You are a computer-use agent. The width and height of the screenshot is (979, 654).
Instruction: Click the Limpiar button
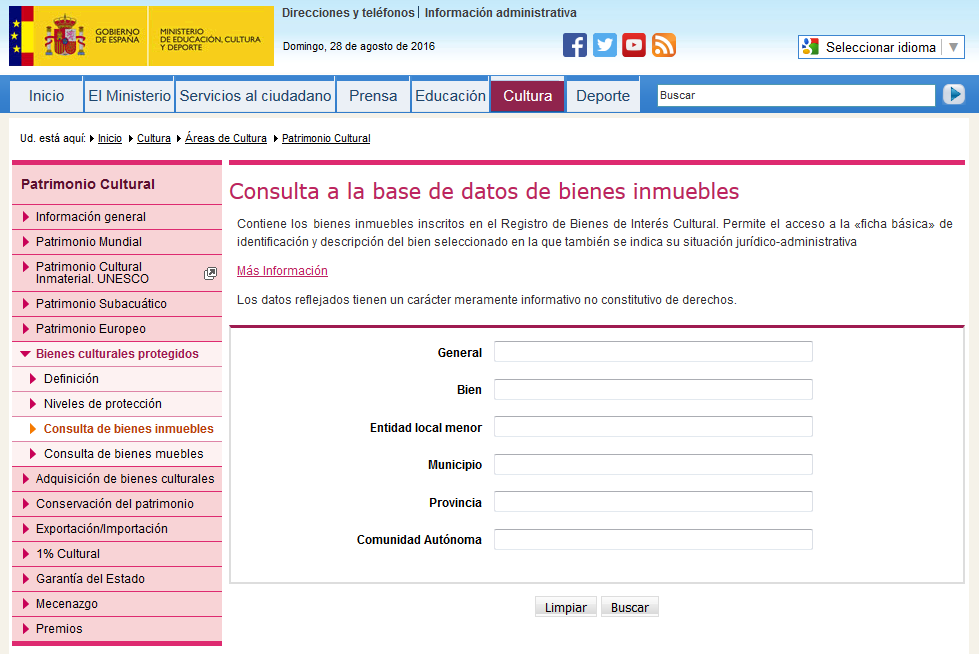566,607
